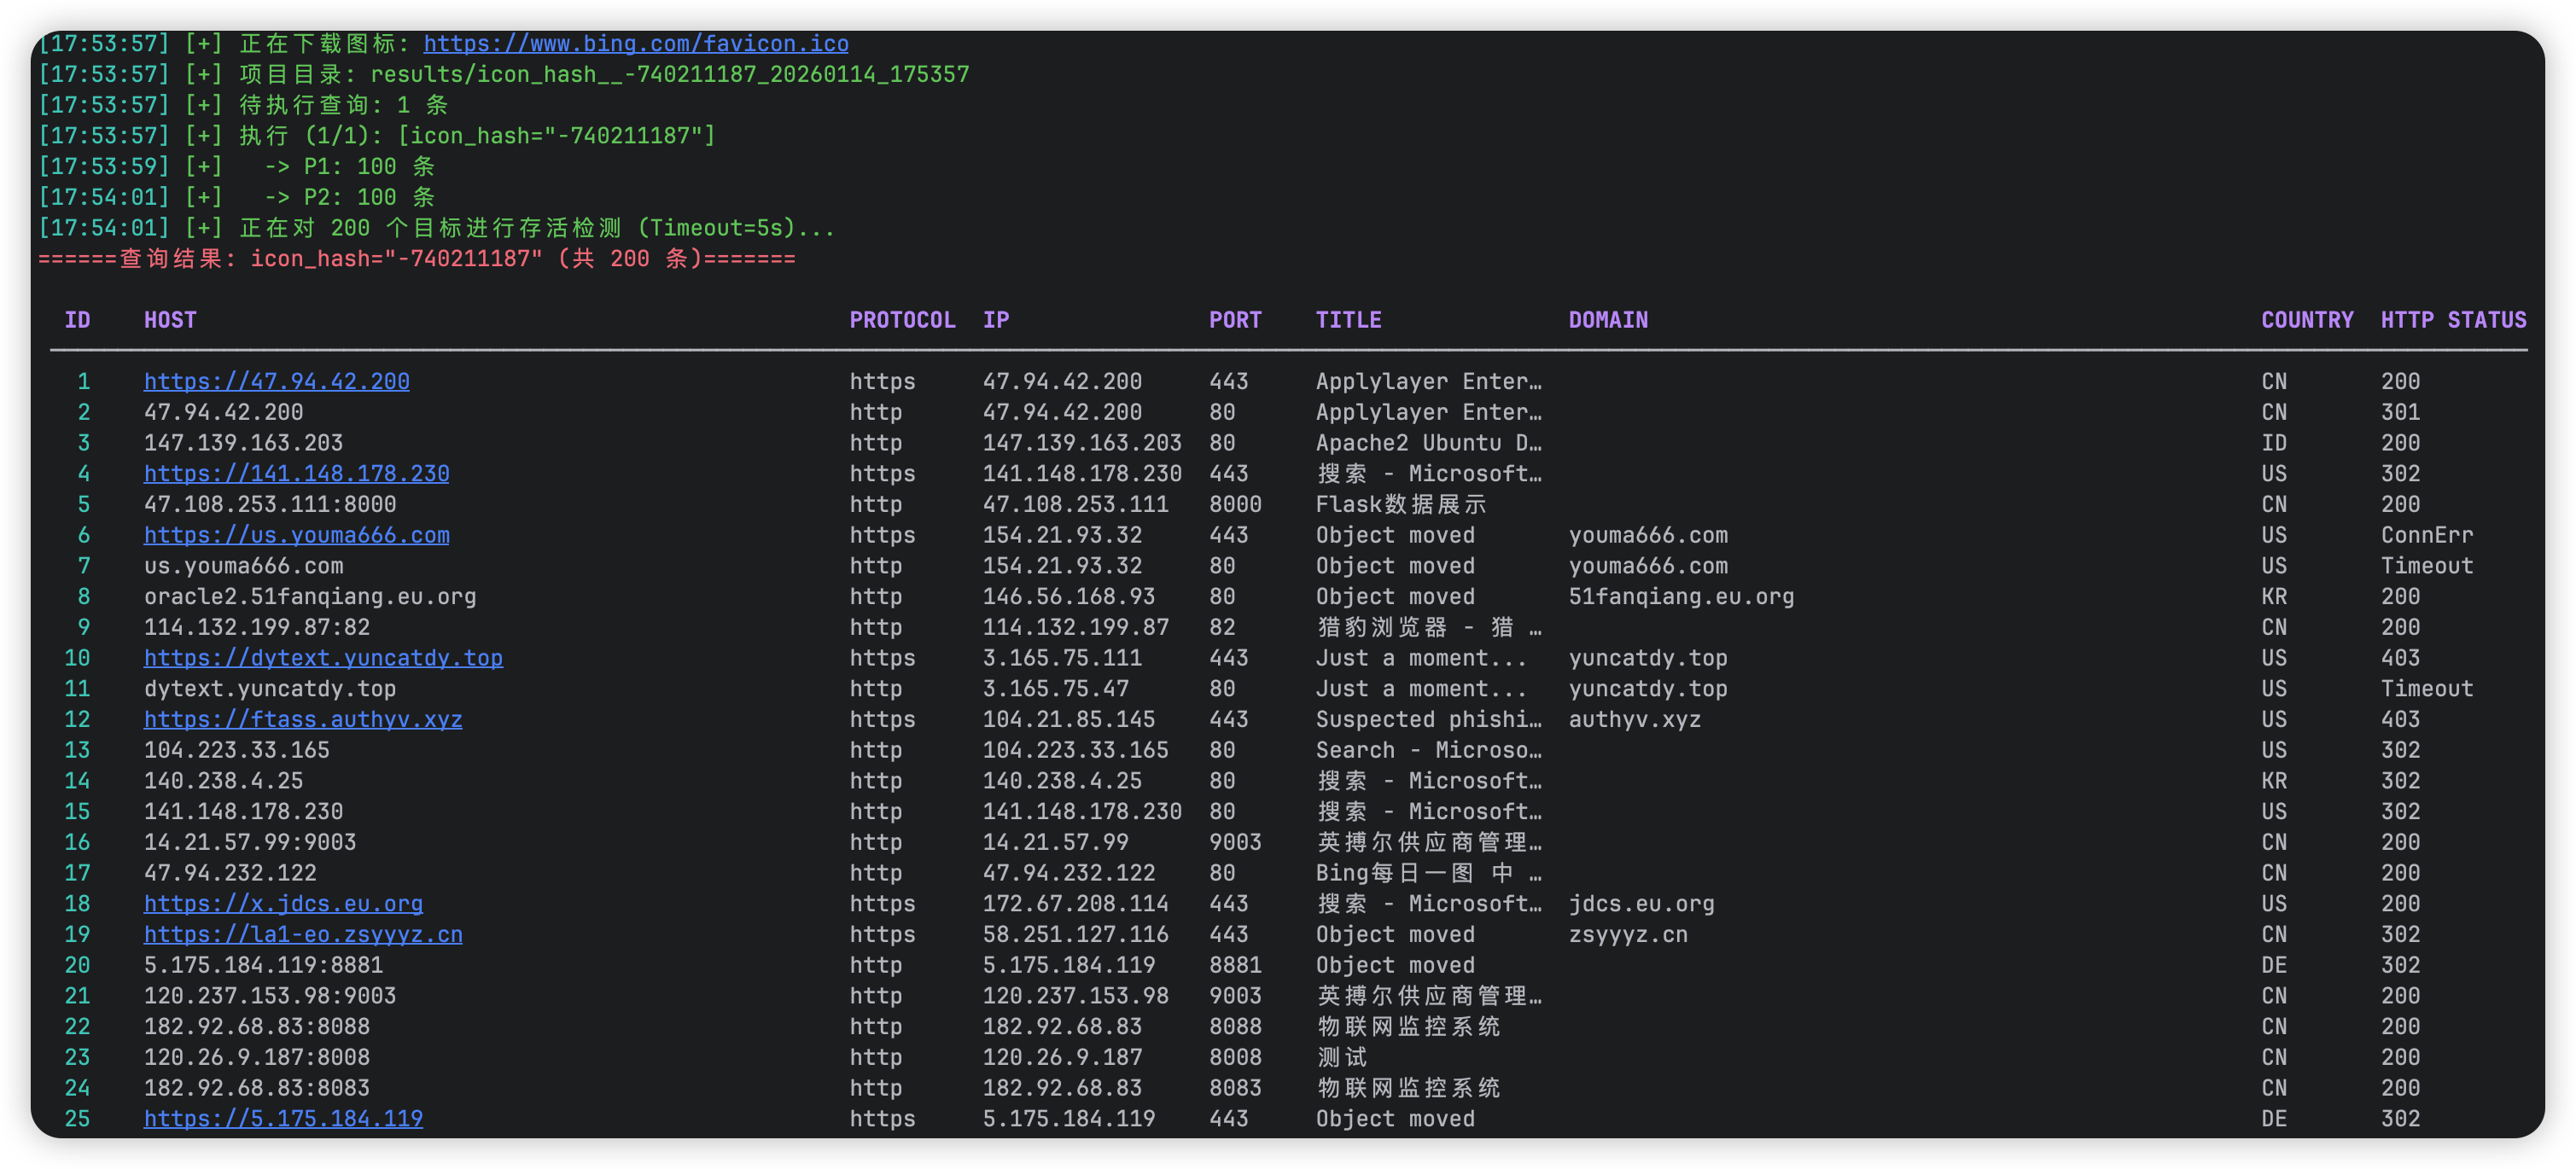Click the PORT column header

(x=1235, y=320)
